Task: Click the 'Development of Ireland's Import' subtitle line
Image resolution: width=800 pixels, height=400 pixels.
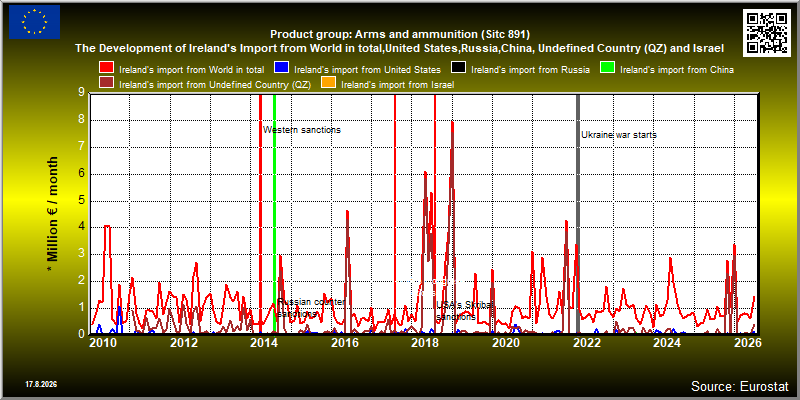Action: pos(400,49)
